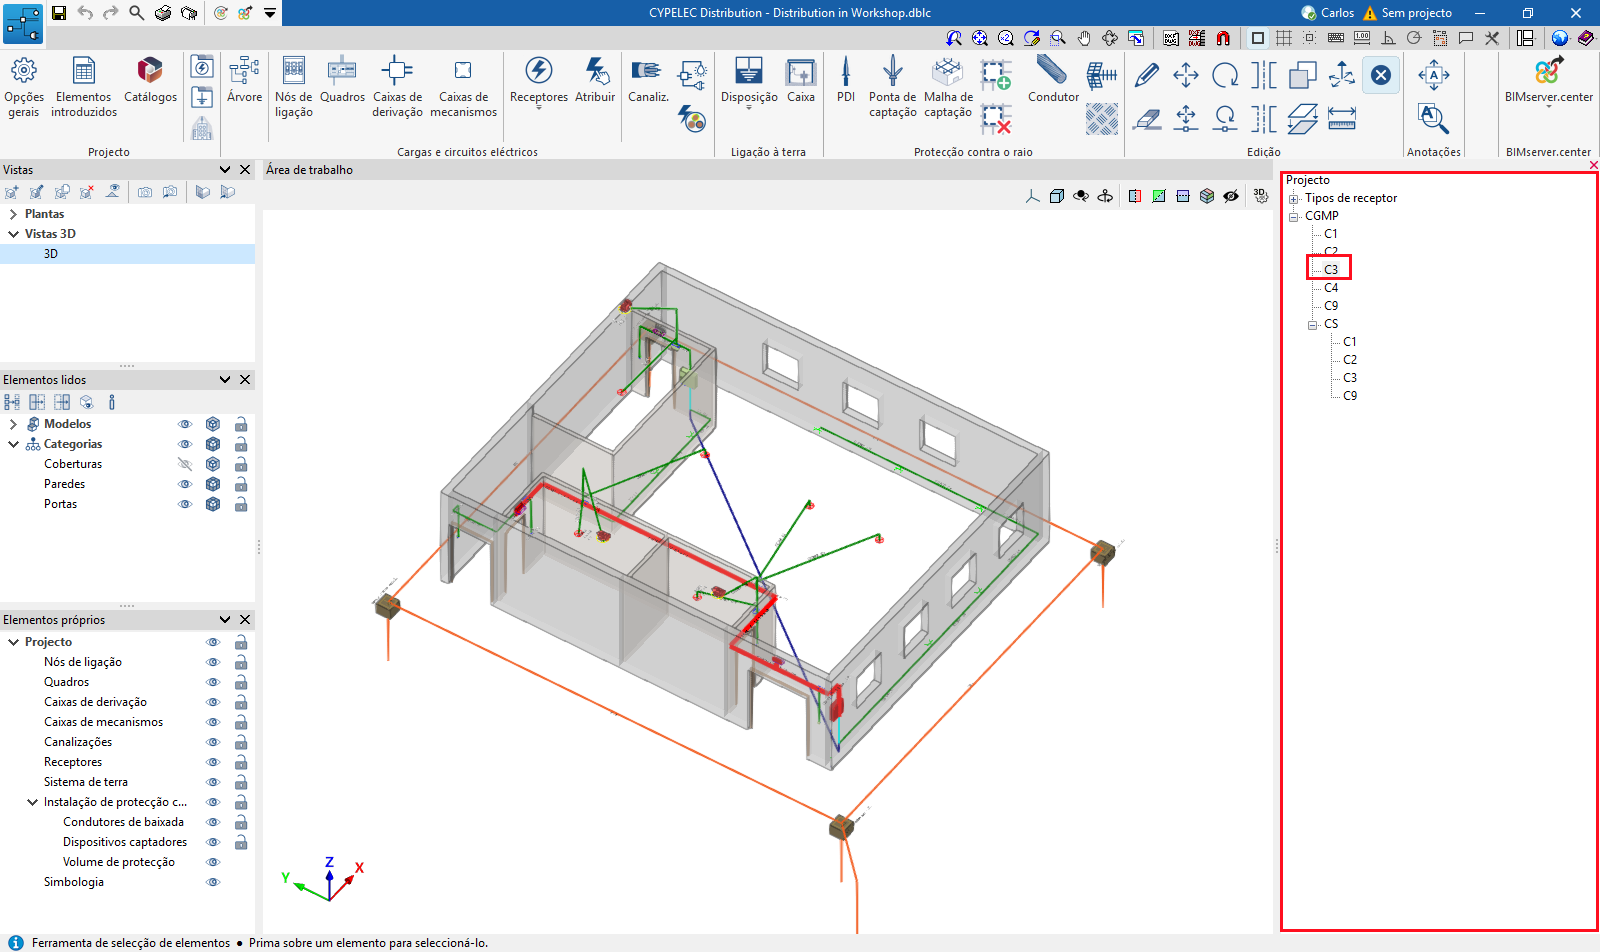
Task: Expand Tipos de receptor node
Action: (1294, 198)
